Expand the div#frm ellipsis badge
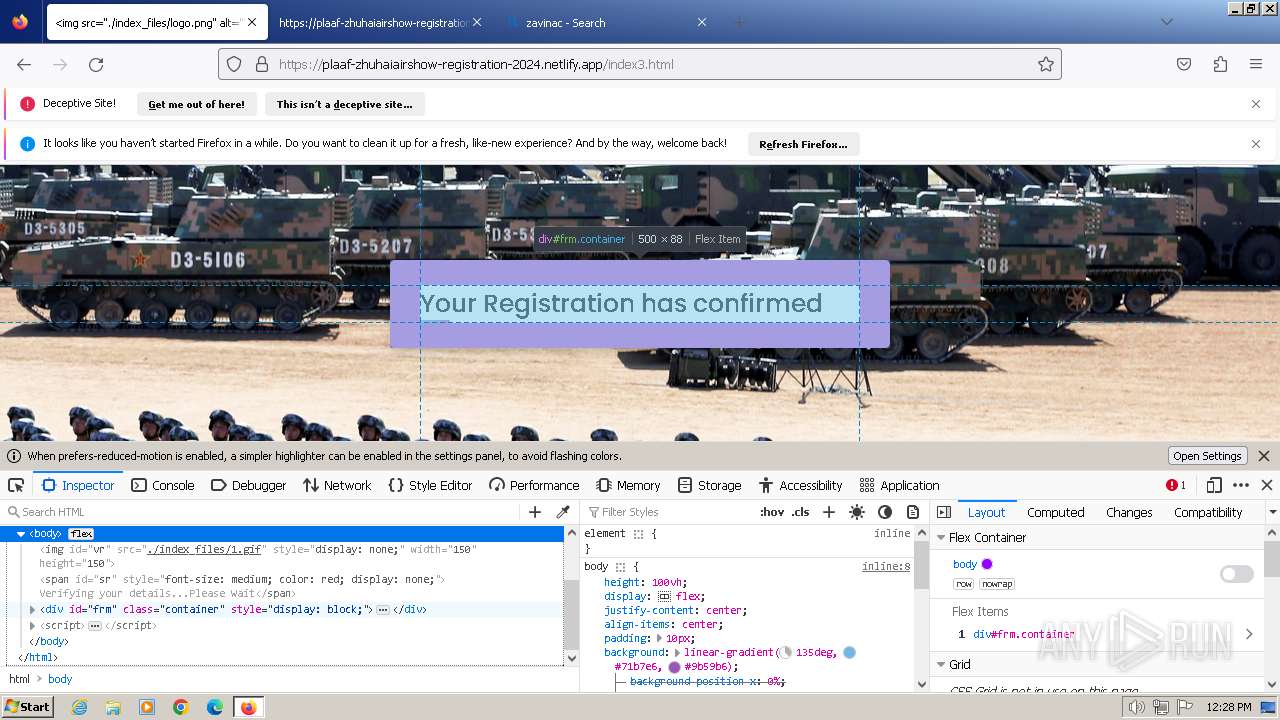The height and width of the screenshot is (720, 1280). pyautogui.click(x=382, y=610)
